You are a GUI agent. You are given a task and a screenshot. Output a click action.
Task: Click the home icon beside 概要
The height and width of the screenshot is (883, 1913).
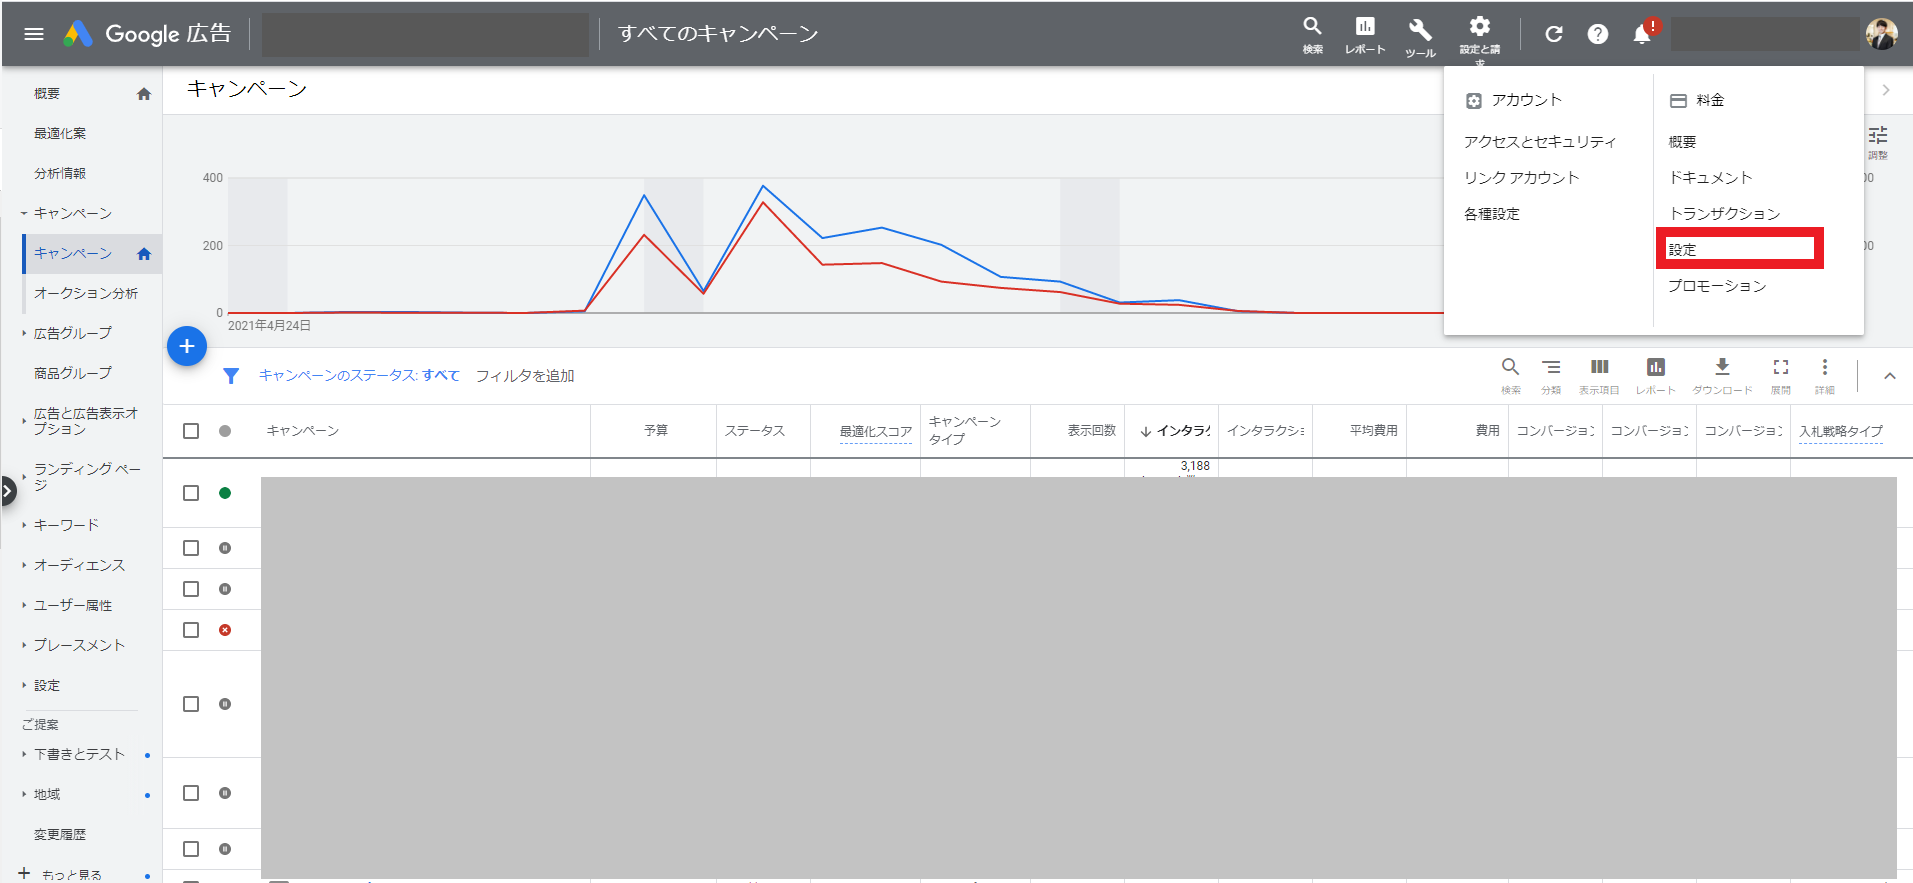(144, 94)
